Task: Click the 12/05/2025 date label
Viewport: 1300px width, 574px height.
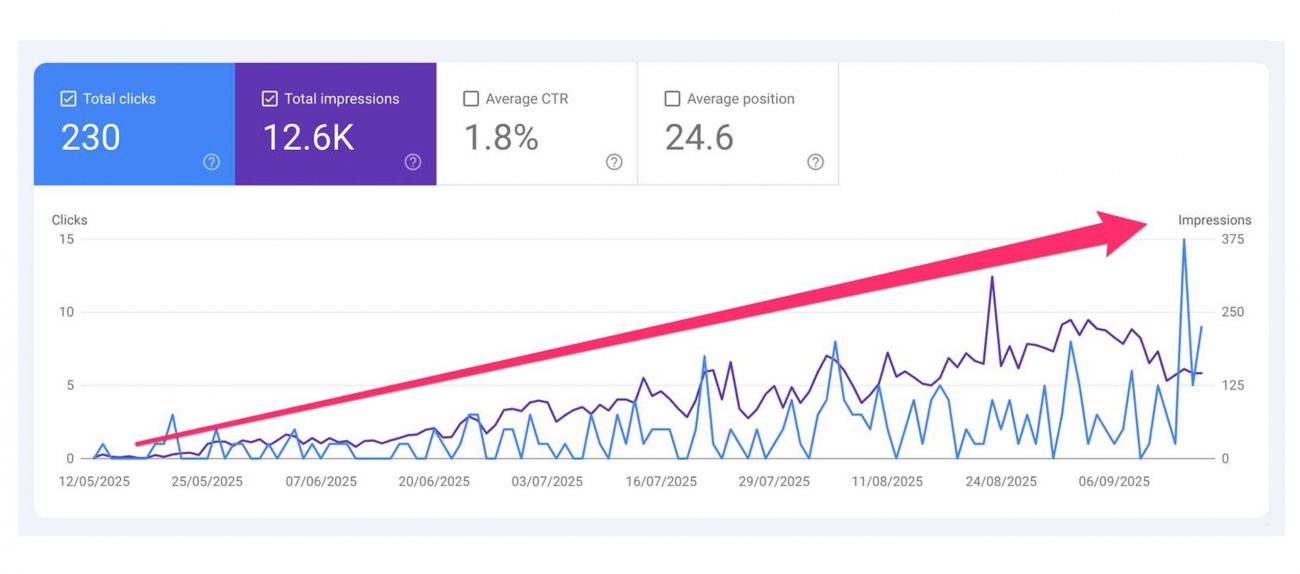Action: tap(94, 481)
